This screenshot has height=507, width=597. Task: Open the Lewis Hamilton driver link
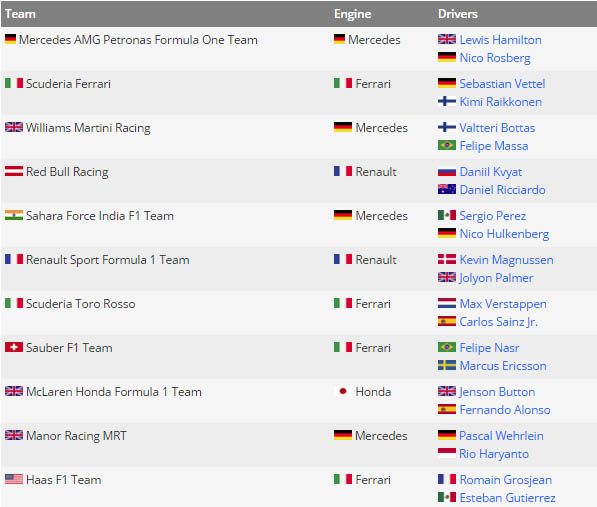(500, 40)
